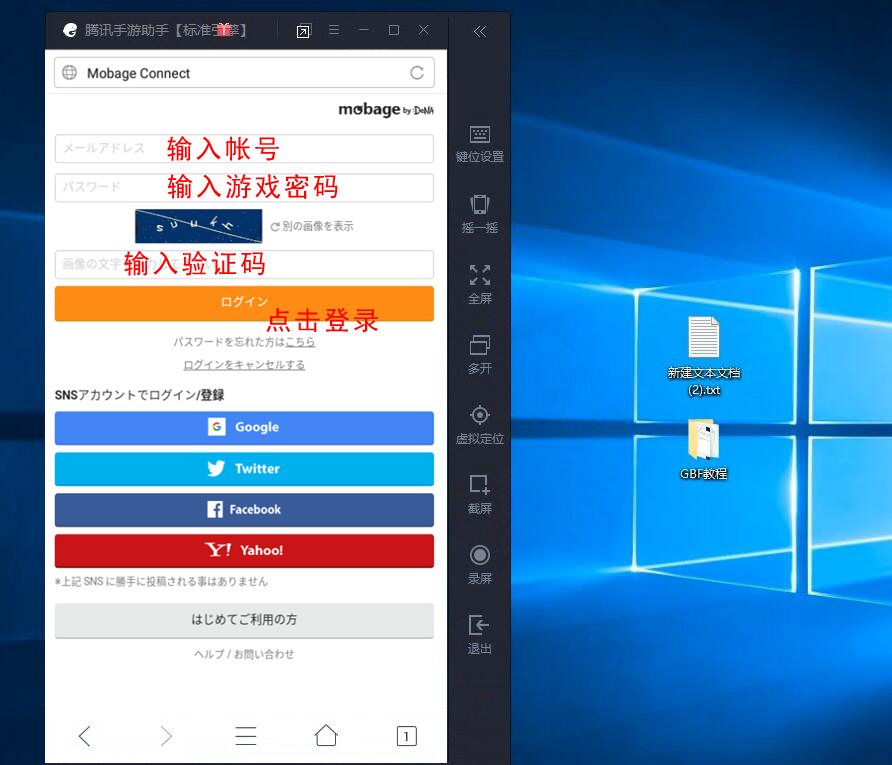This screenshot has width=892, height=765.
Task: Sign in with Google button
Action: pos(244,427)
